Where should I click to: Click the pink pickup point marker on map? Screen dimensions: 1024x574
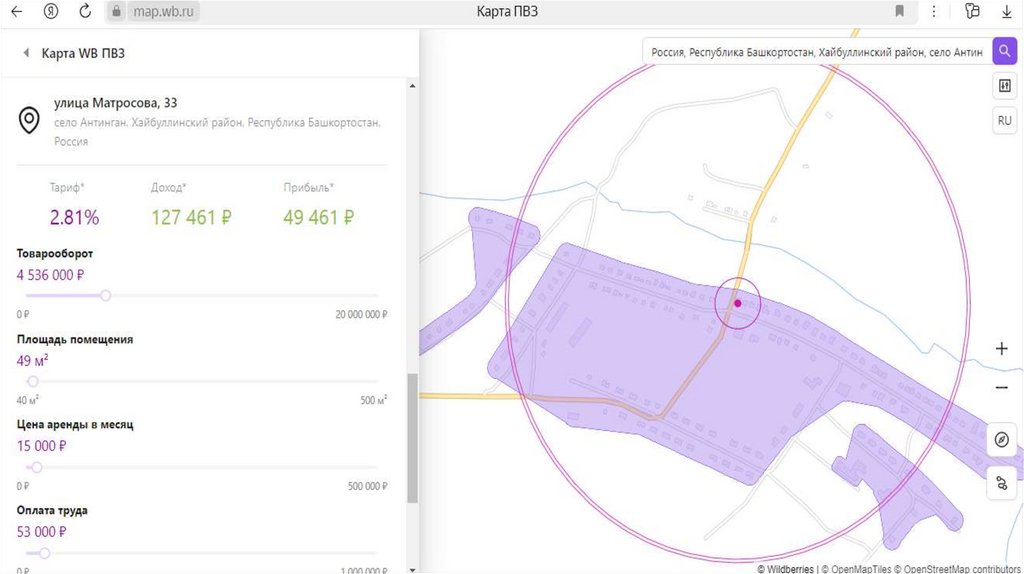point(738,302)
